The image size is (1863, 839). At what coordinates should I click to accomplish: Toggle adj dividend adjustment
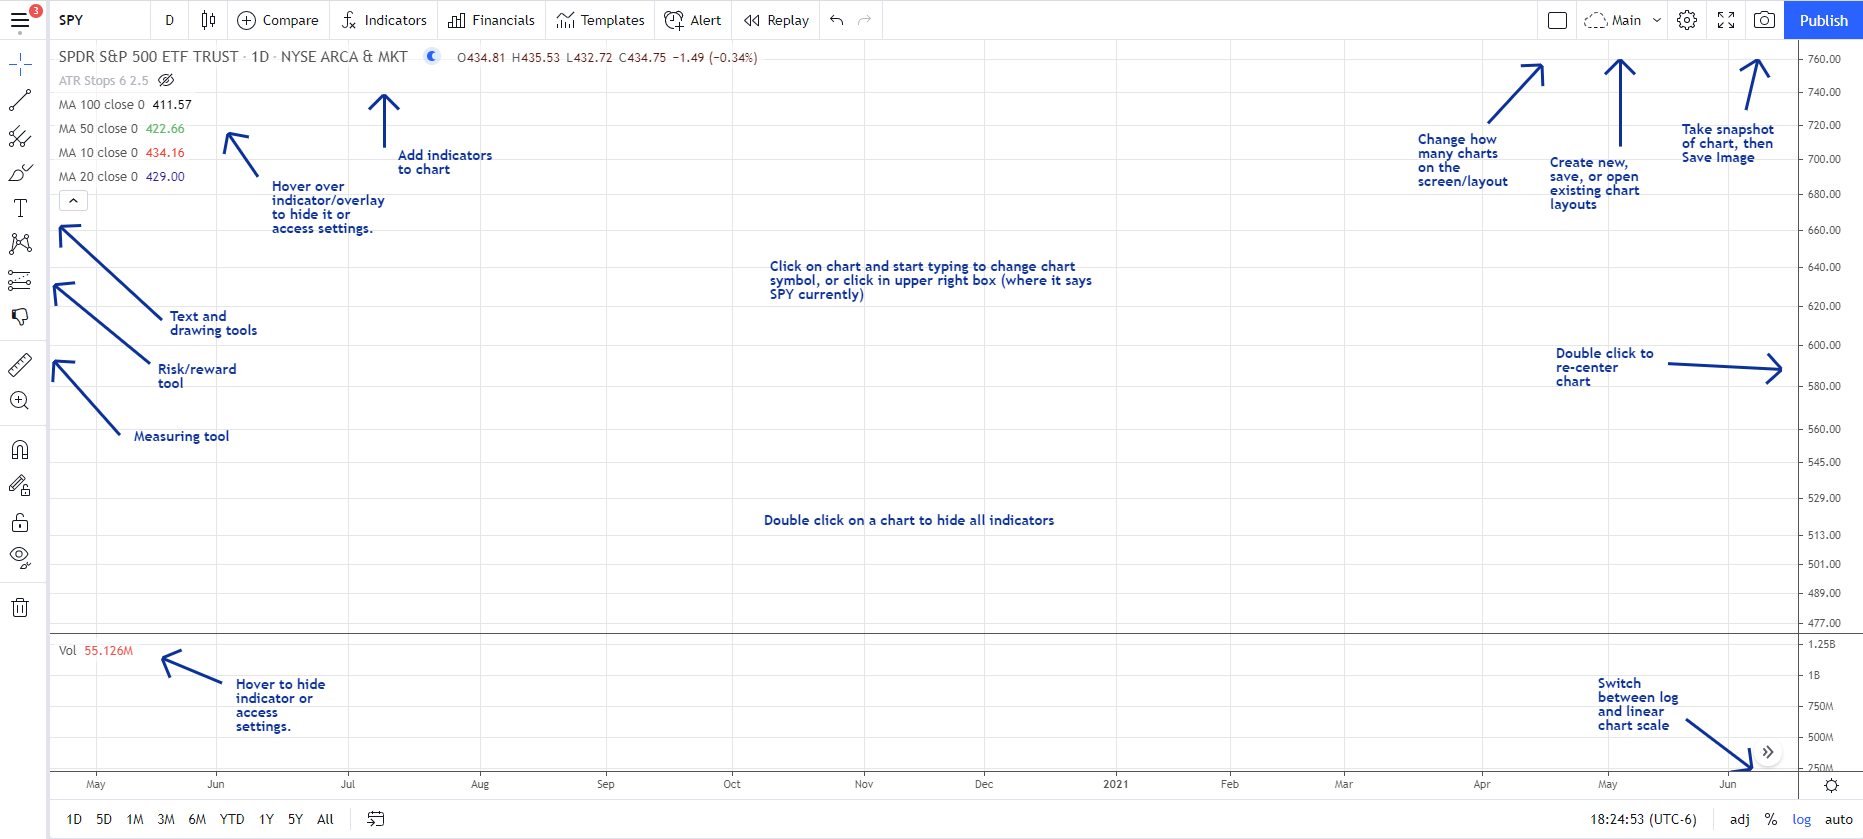point(1740,819)
